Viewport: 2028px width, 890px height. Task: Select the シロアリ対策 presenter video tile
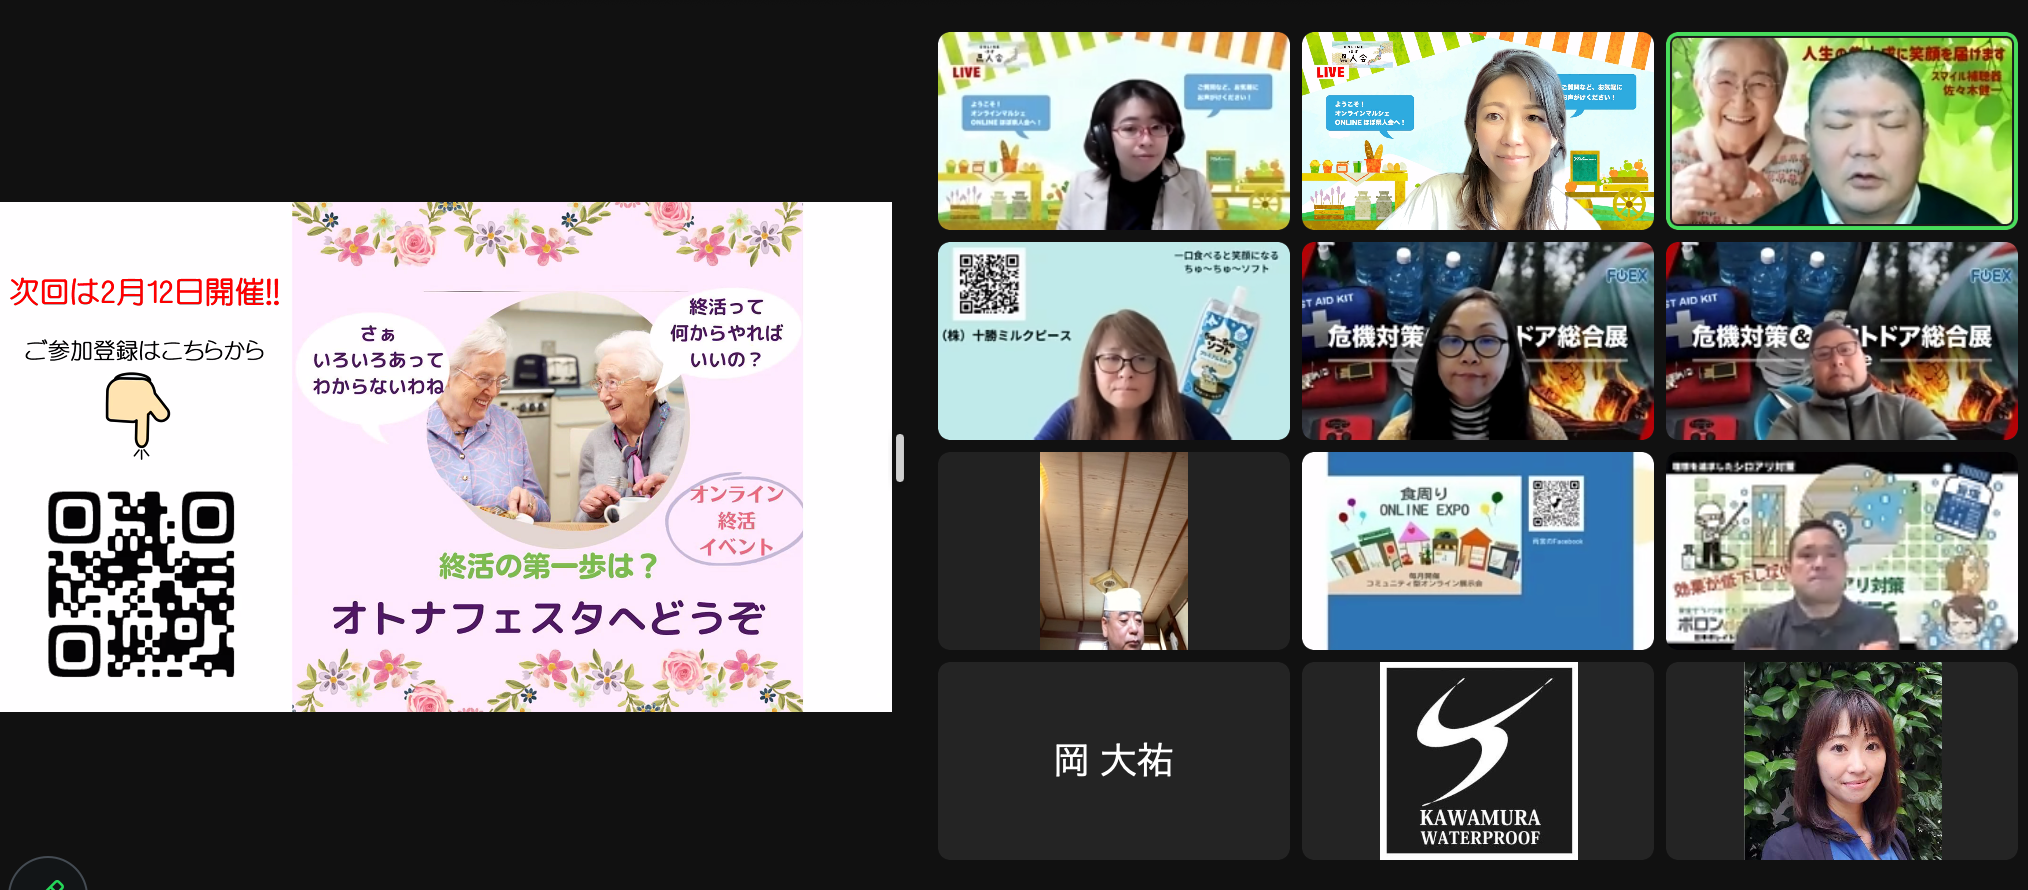pyautogui.click(x=1841, y=551)
